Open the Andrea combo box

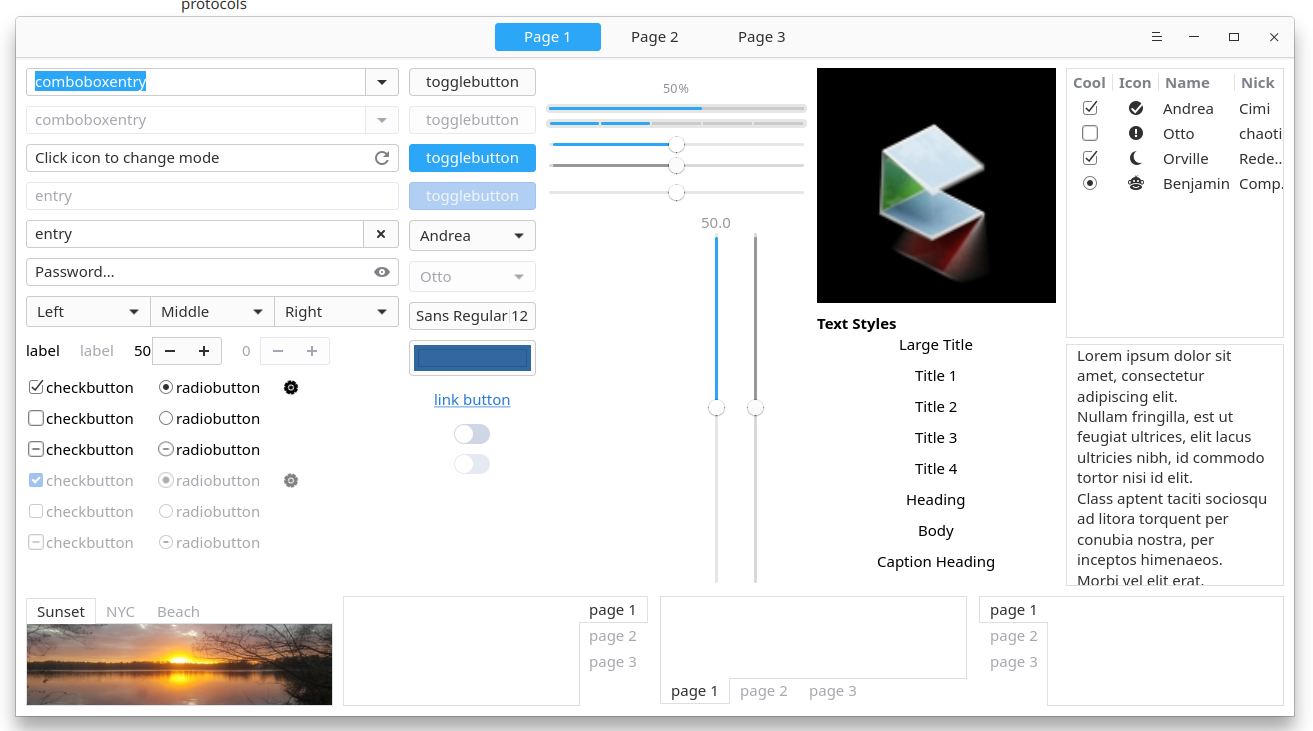pos(472,236)
